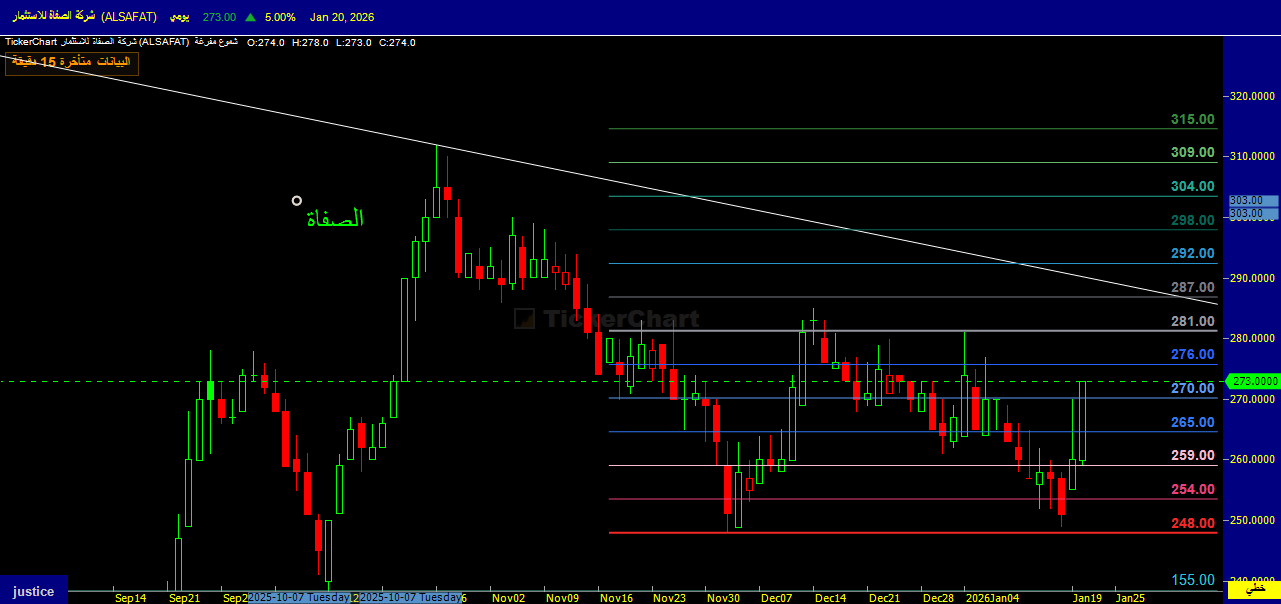Click the left 2025-10-07 Tuesday date marker
Viewport: 1281px width, 604px height.
[x=300, y=597]
